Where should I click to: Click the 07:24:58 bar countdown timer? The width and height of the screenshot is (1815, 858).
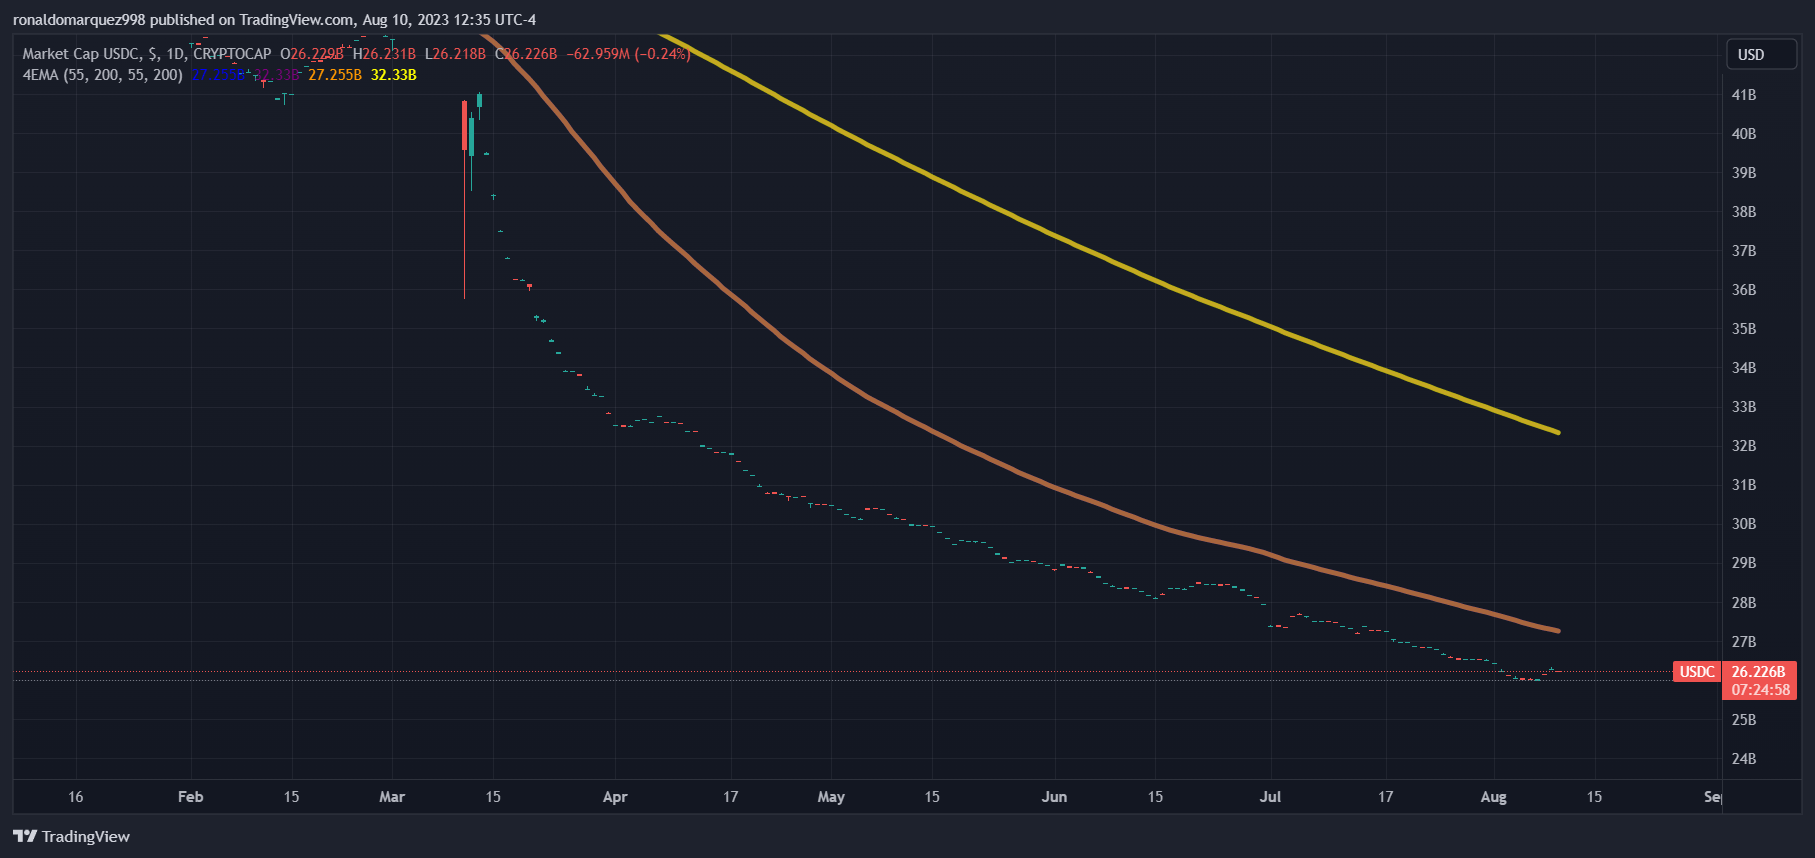tap(1760, 690)
